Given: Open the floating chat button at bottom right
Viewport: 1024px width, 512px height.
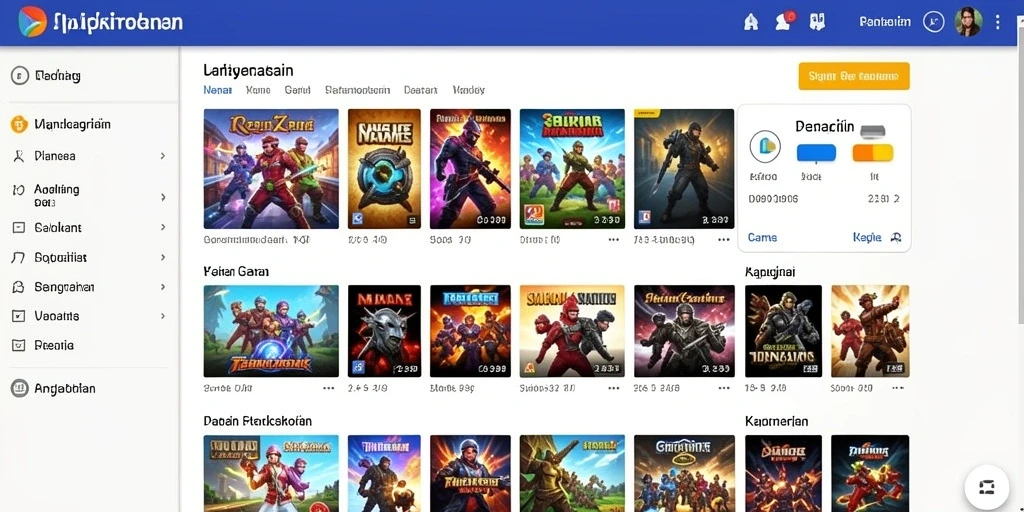Looking at the screenshot, I should coord(986,487).
